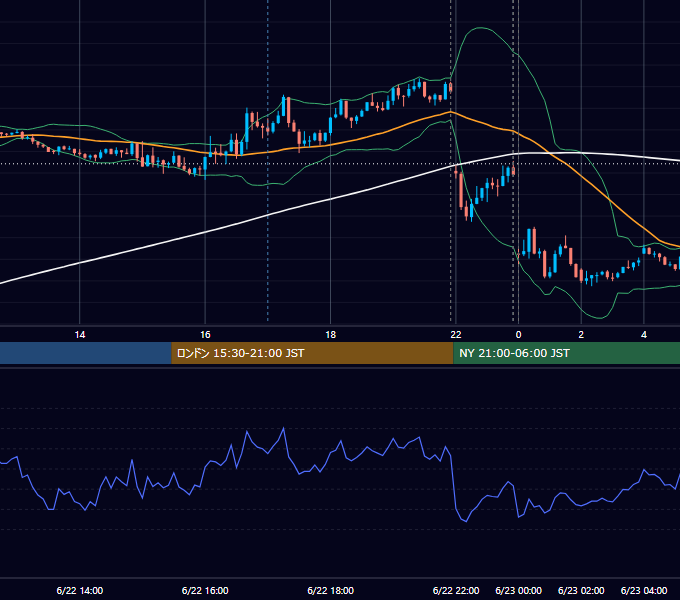
Task: Click the 6/22 18:00 date label
Action: point(330,590)
